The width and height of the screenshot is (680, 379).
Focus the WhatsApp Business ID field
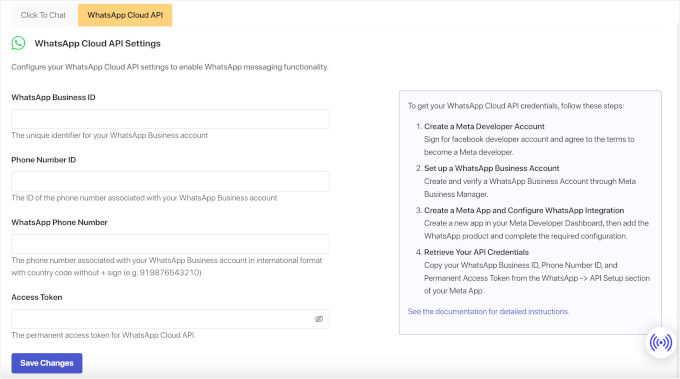point(170,119)
